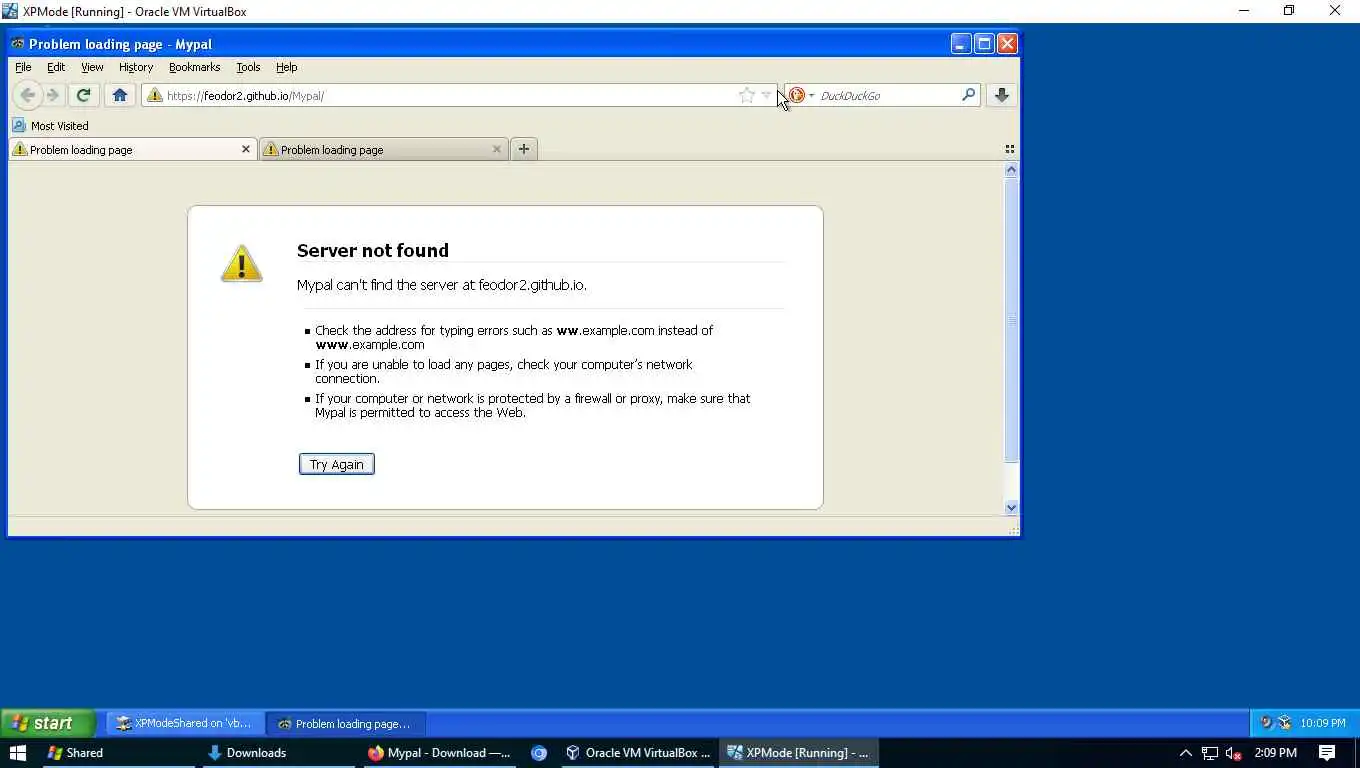Open the History menu
Viewport: 1360px width, 768px height.
(x=136, y=67)
